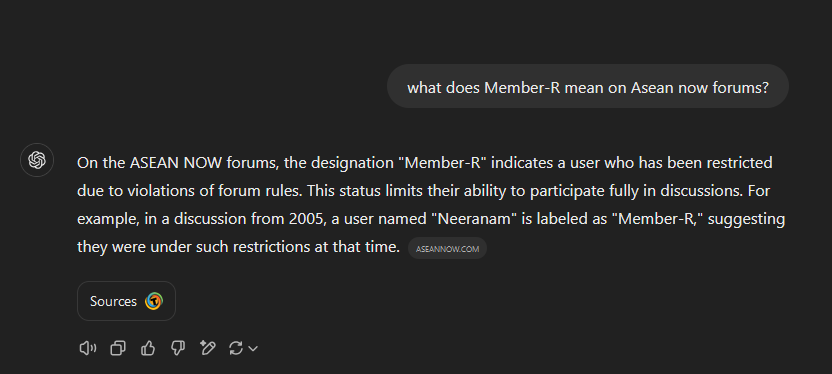
Task: Open the edit in canvas pencil icon
Action: click(207, 348)
